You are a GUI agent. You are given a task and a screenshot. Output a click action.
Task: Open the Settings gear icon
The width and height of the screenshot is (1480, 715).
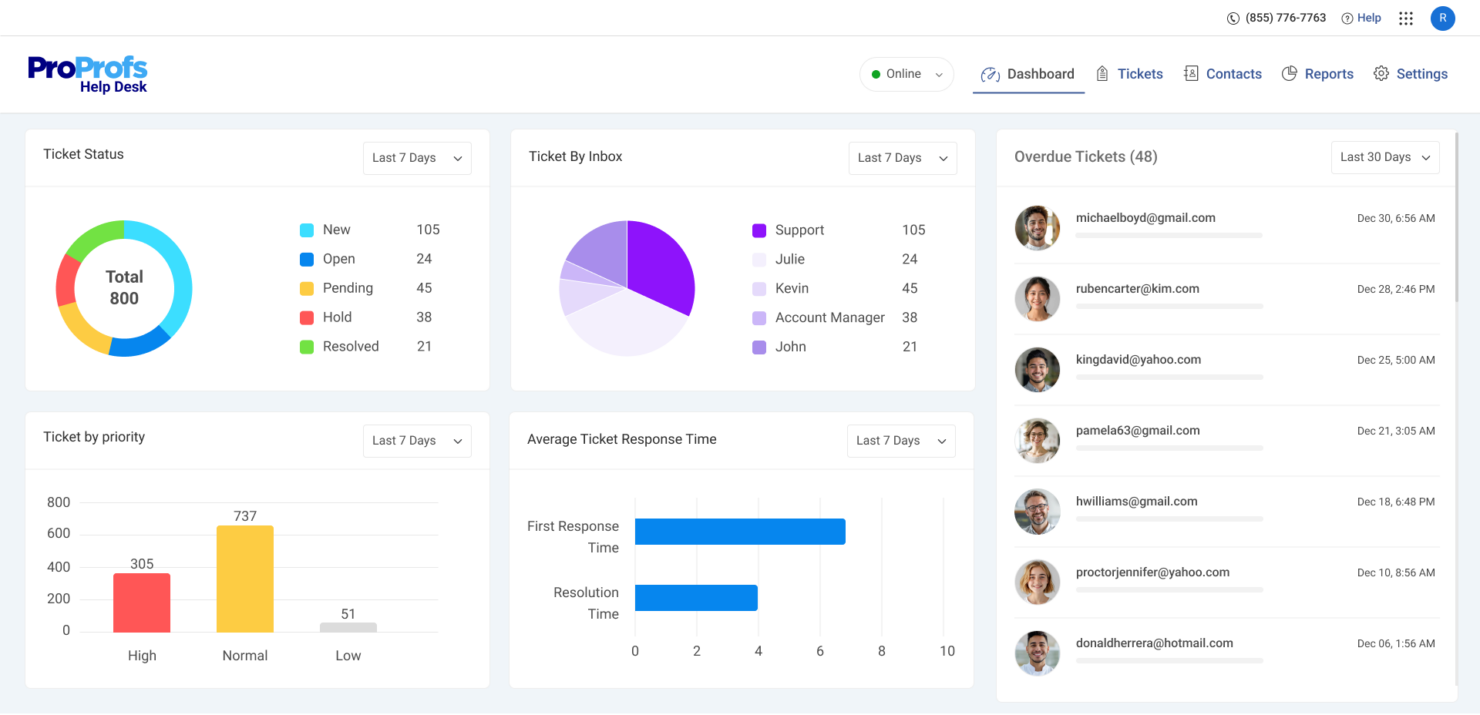[1382, 73]
